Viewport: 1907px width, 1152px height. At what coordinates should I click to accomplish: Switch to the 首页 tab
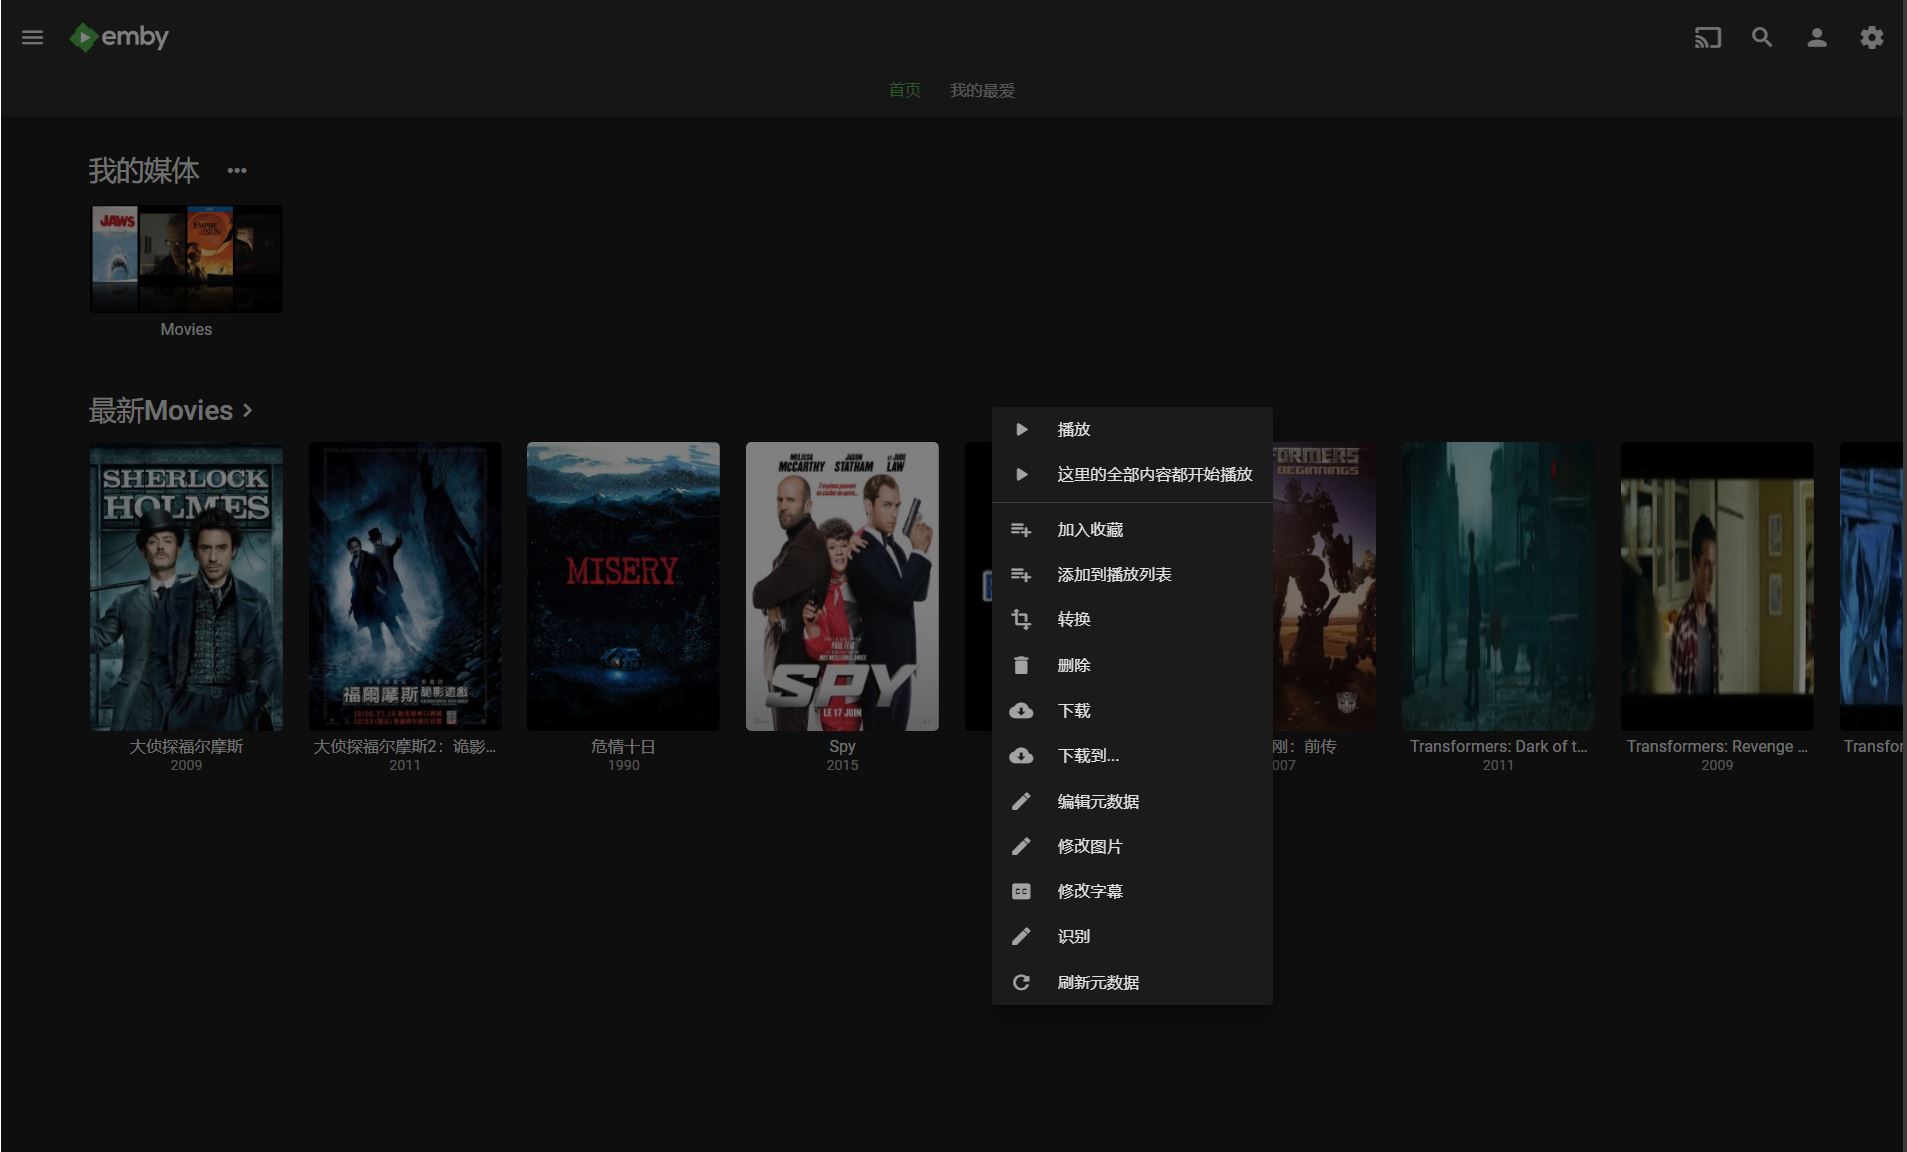point(904,90)
